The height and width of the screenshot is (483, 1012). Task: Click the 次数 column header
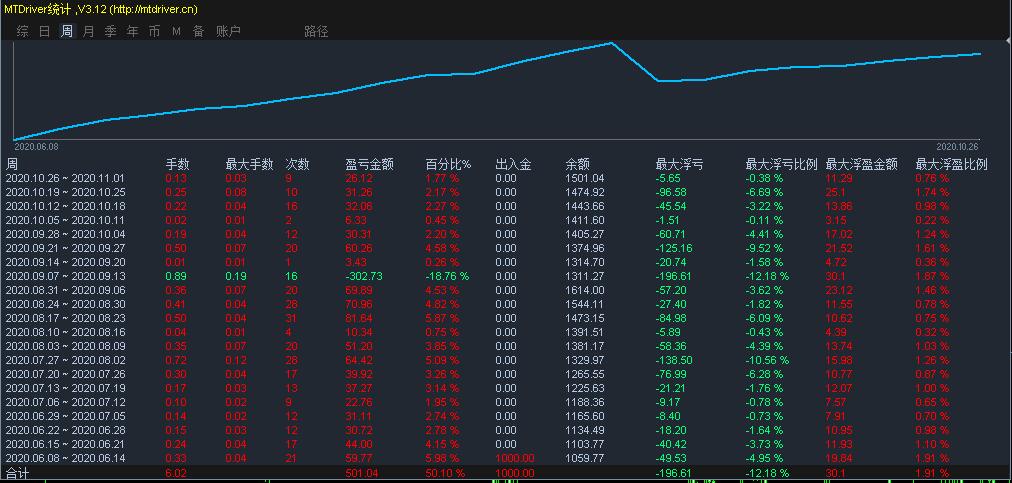[297, 165]
